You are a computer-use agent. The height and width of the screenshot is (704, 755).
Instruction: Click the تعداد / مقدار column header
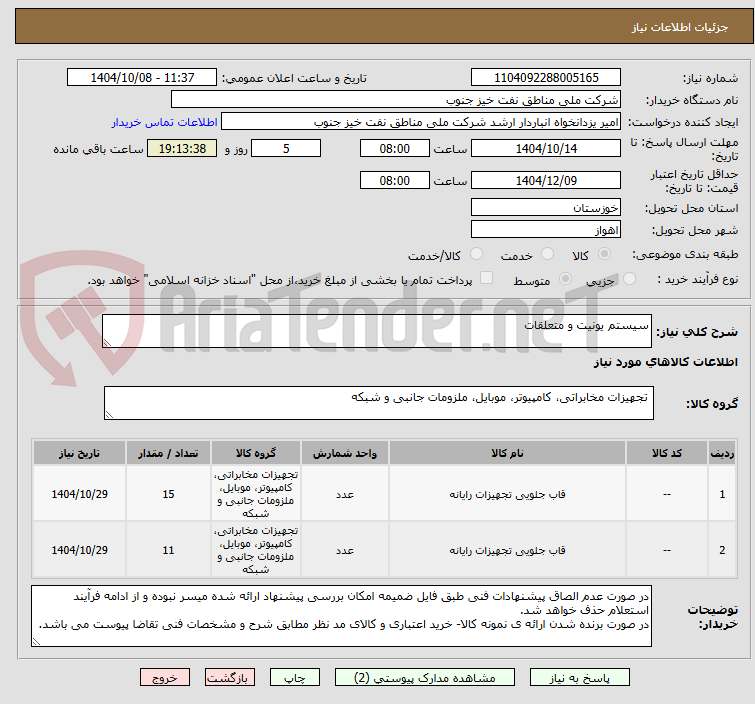click(x=168, y=453)
